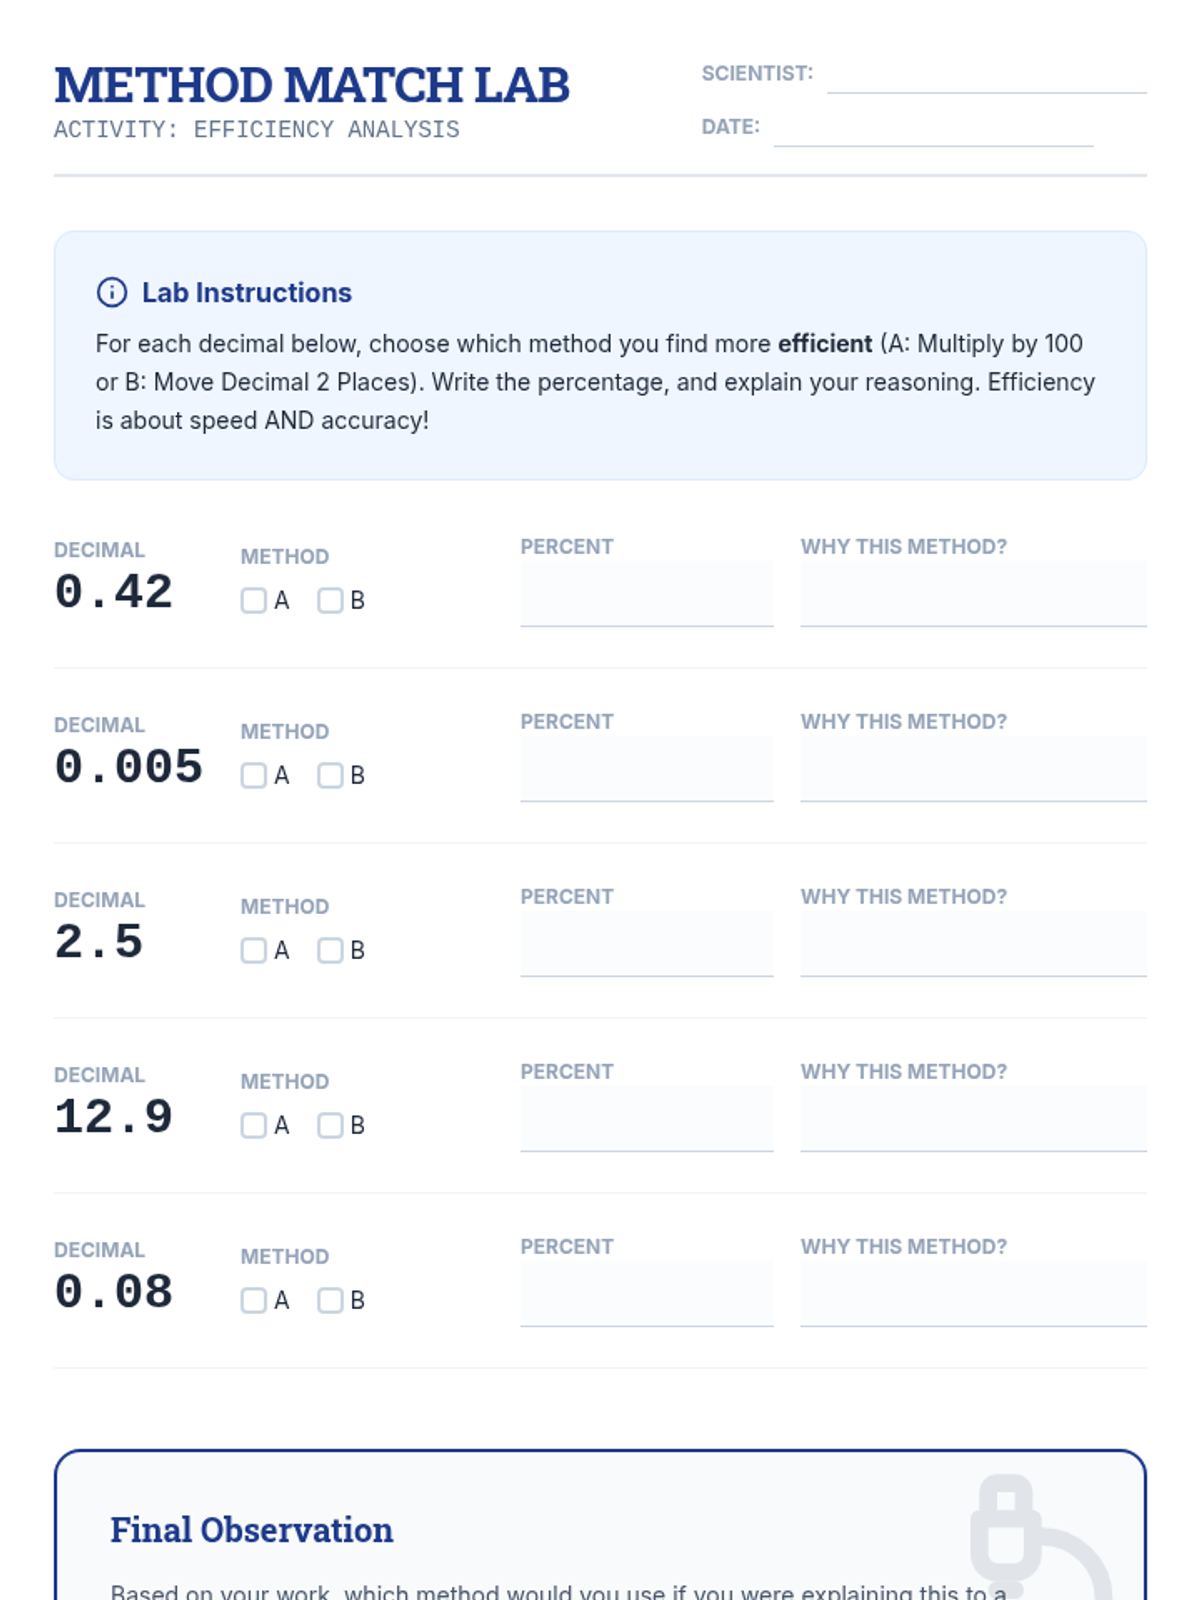Check method B for decimal 0.42
Screen dimensions: 1200x1600
point(330,600)
